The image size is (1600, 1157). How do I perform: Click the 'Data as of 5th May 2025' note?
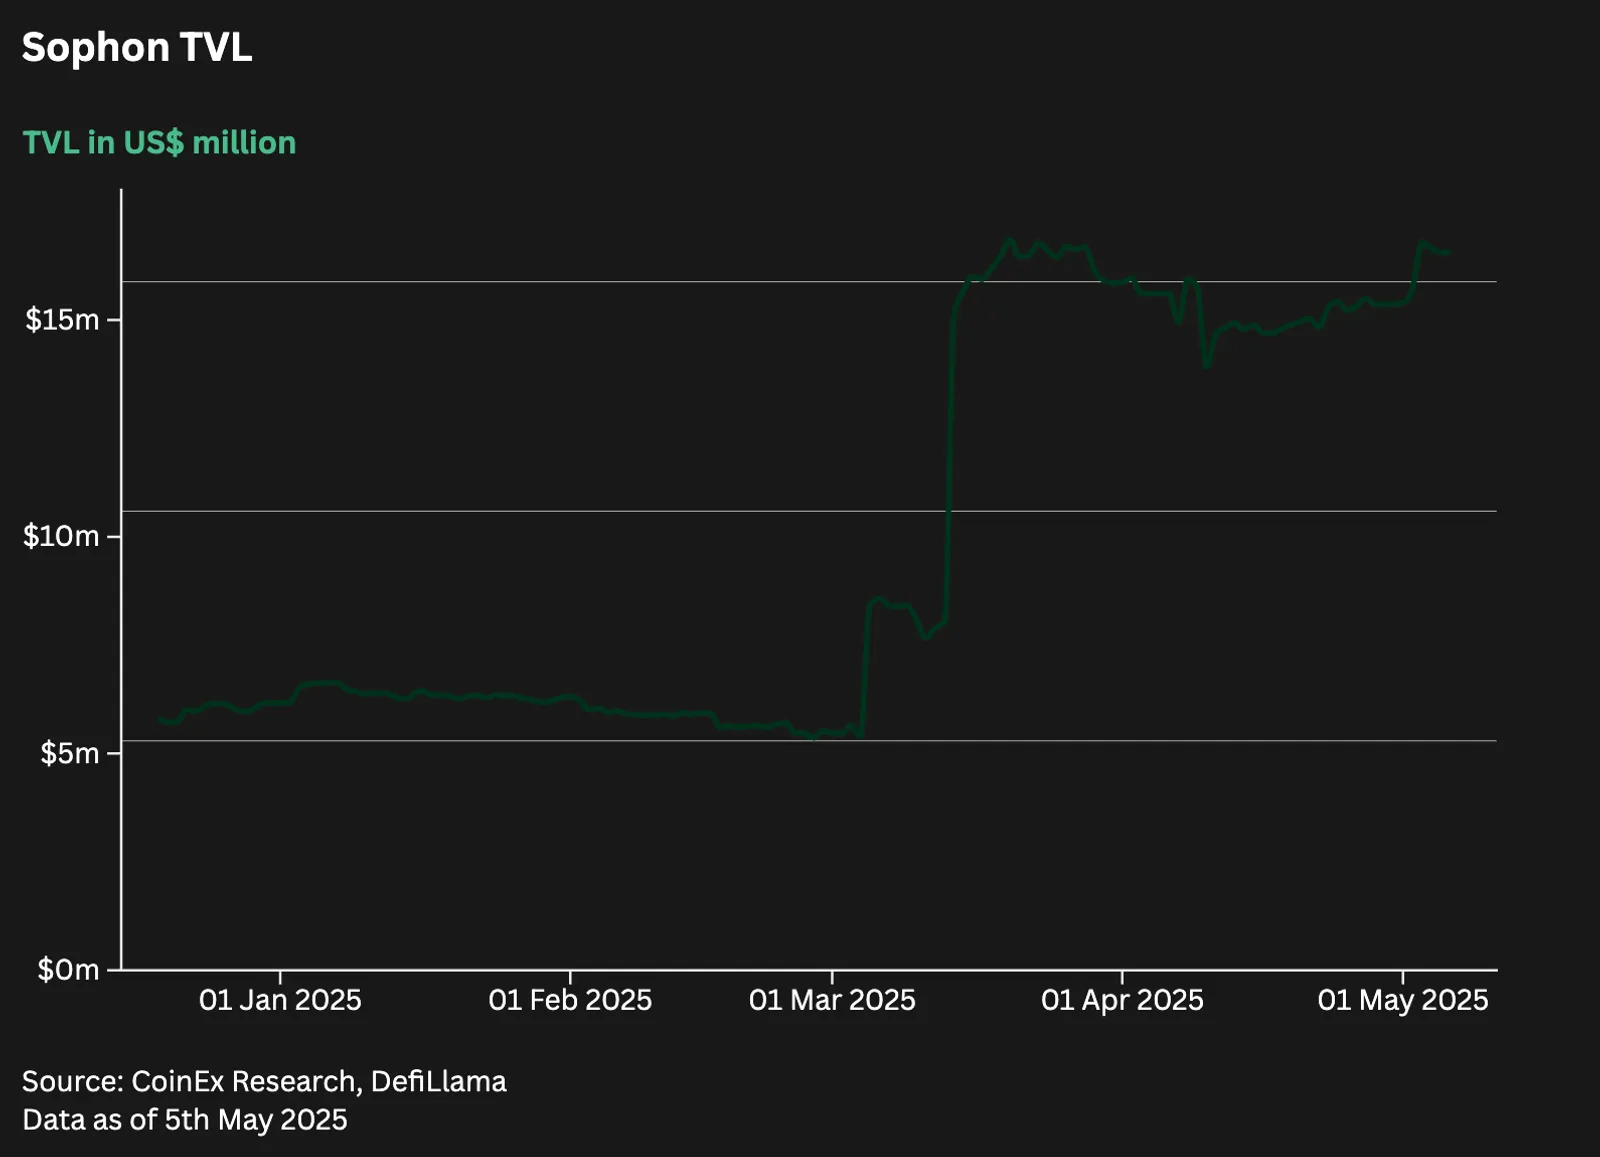point(185,1119)
